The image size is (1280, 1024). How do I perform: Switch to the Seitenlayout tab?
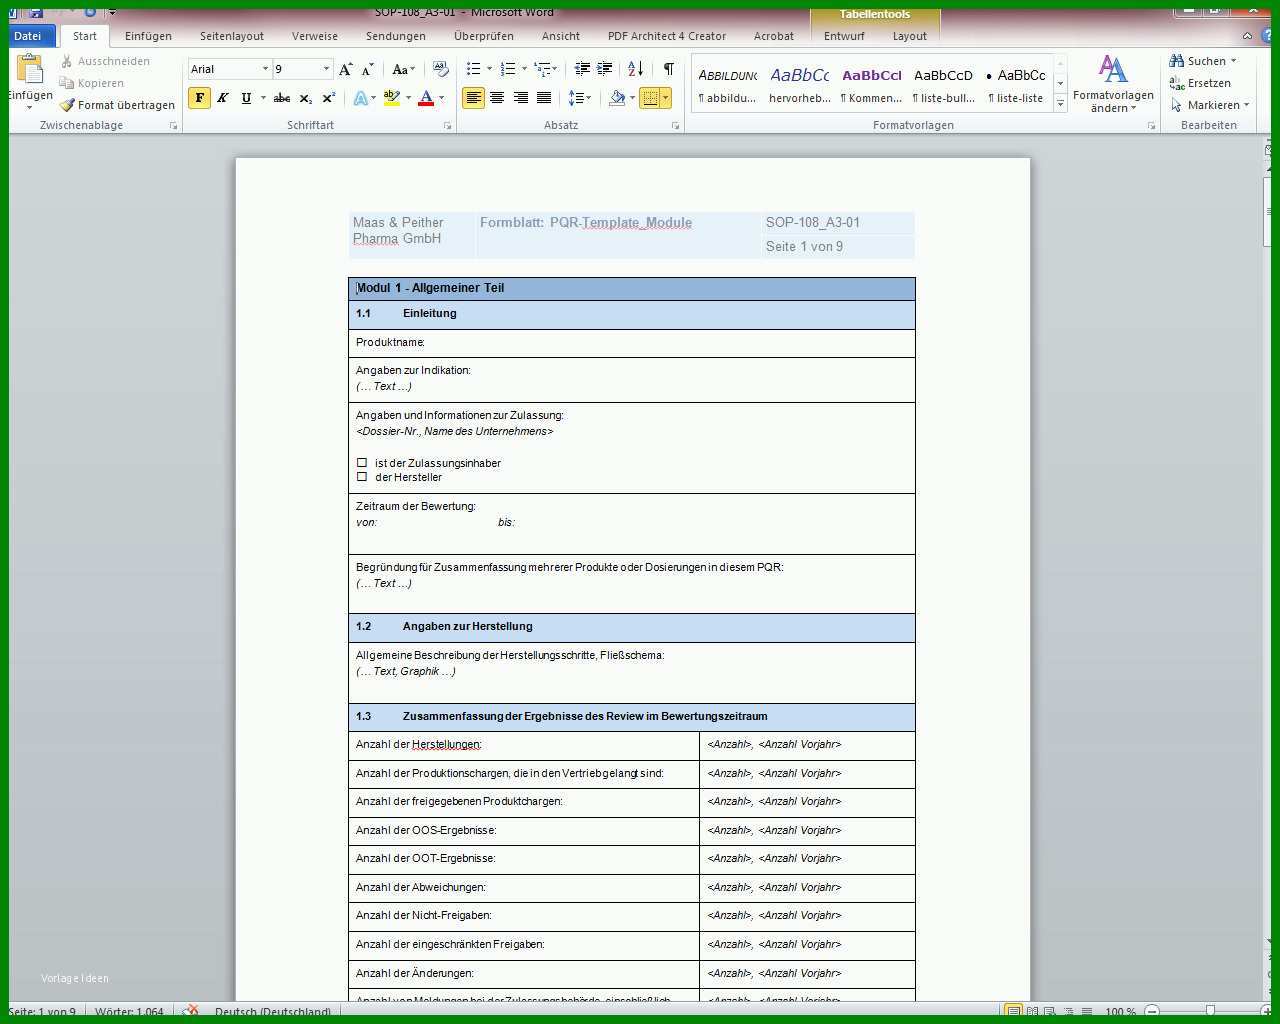(x=232, y=36)
